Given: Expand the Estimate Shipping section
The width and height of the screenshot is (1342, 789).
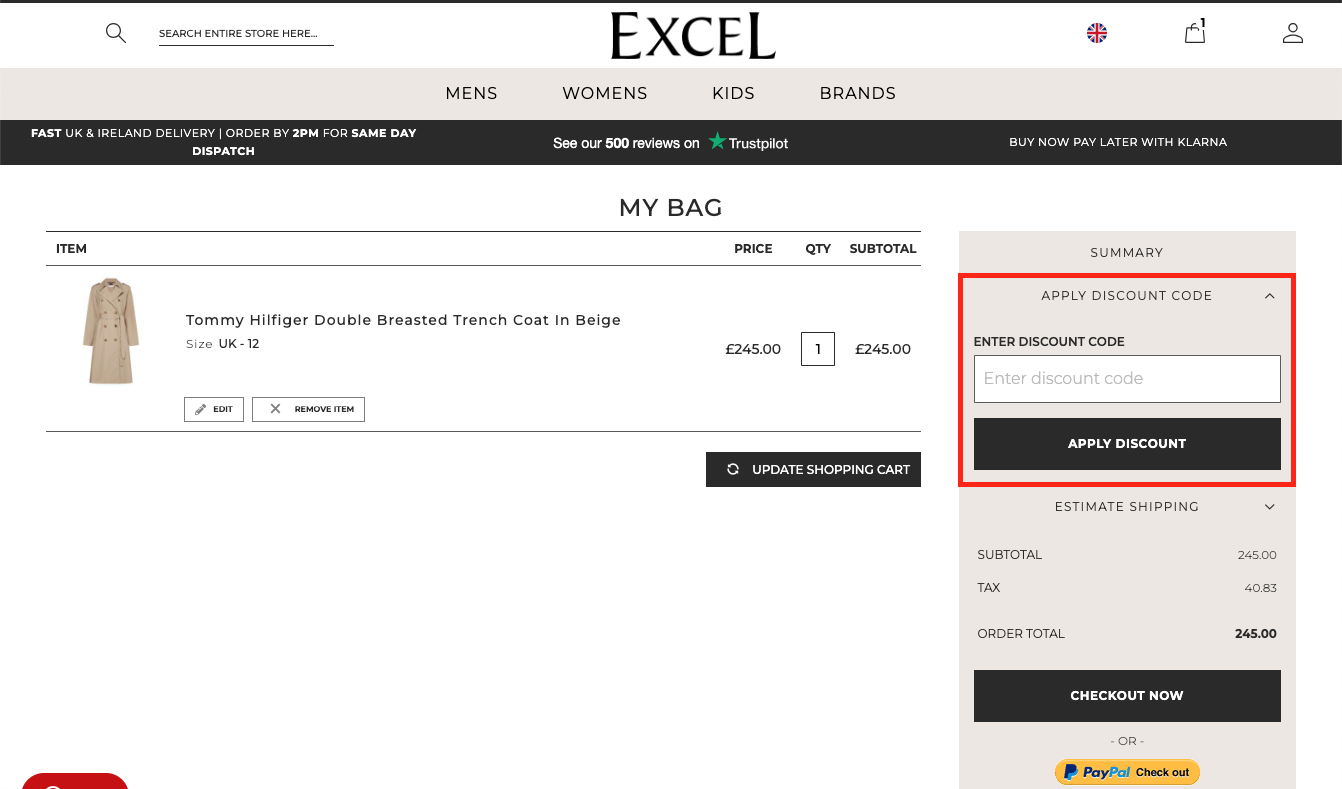Looking at the screenshot, I should point(1269,507).
